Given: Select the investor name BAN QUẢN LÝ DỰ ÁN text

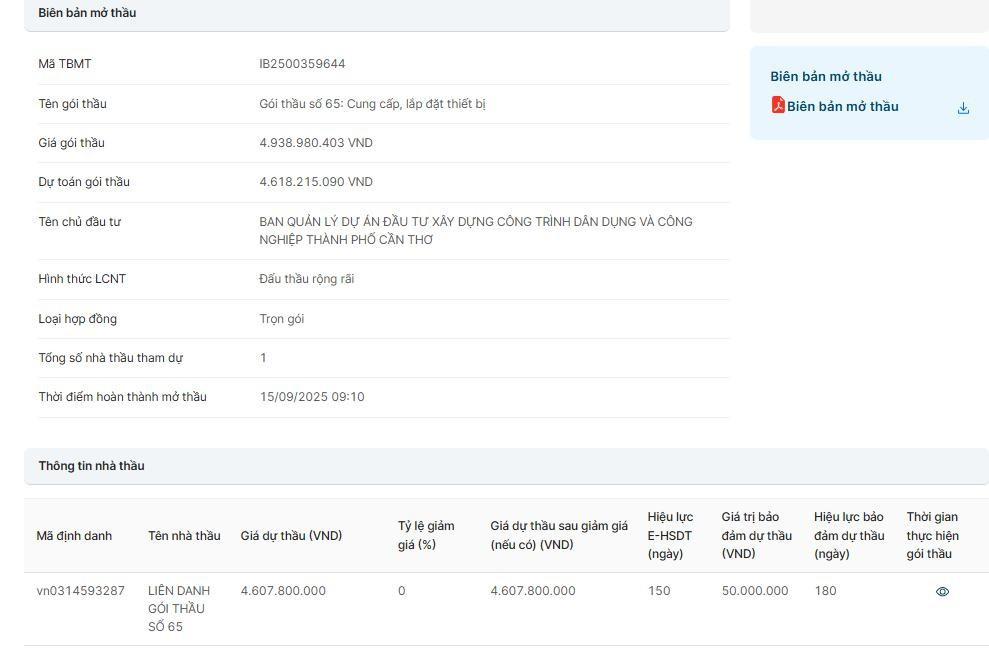Looking at the screenshot, I should tap(475, 230).
